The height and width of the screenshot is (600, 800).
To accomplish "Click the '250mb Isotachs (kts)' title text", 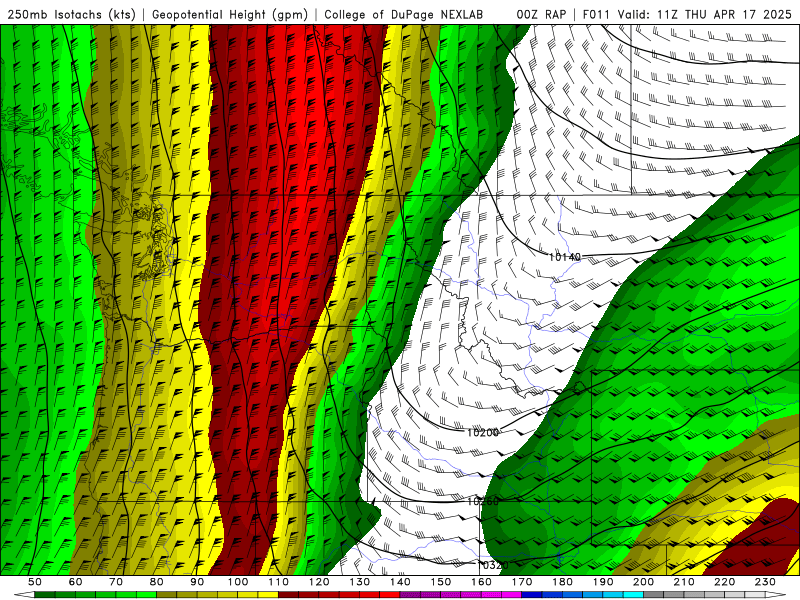I will 71,15.
